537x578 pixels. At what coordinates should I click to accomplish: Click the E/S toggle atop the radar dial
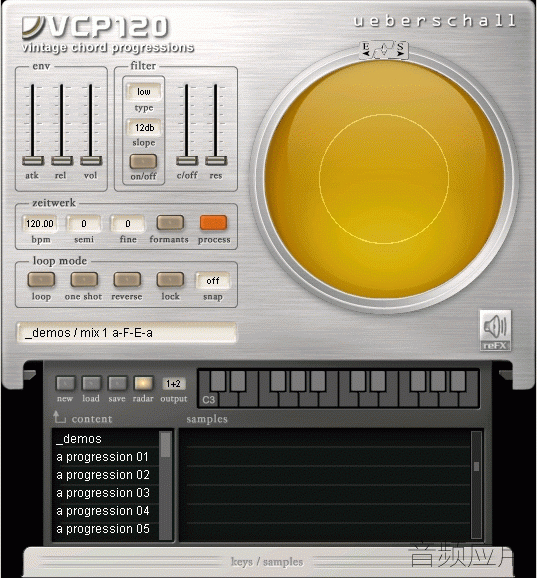point(384,50)
